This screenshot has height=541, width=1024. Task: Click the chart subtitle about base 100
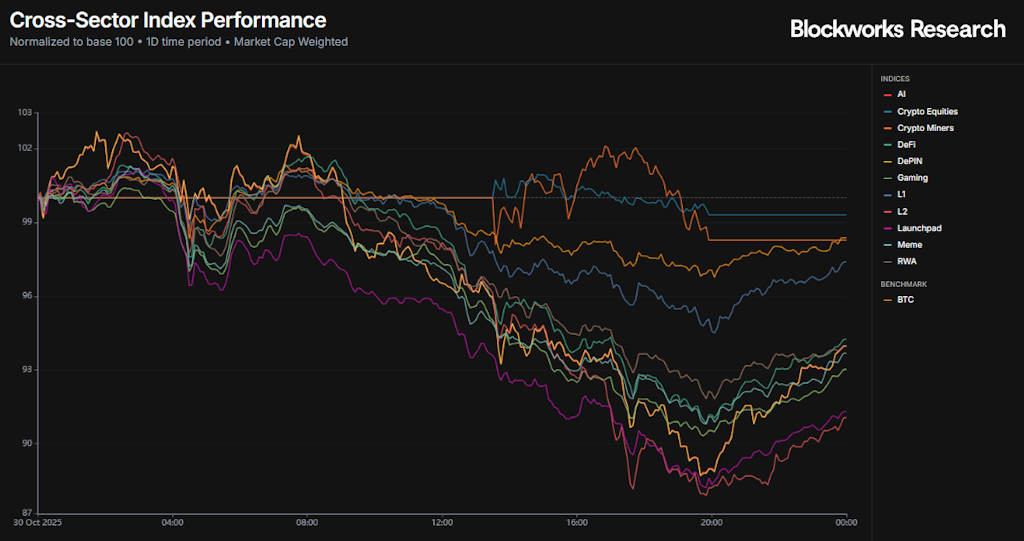(x=179, y=42)
